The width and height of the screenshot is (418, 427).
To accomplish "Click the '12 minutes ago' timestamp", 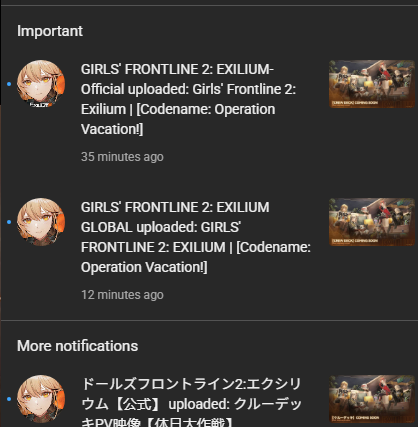I will tap(122, 295).
